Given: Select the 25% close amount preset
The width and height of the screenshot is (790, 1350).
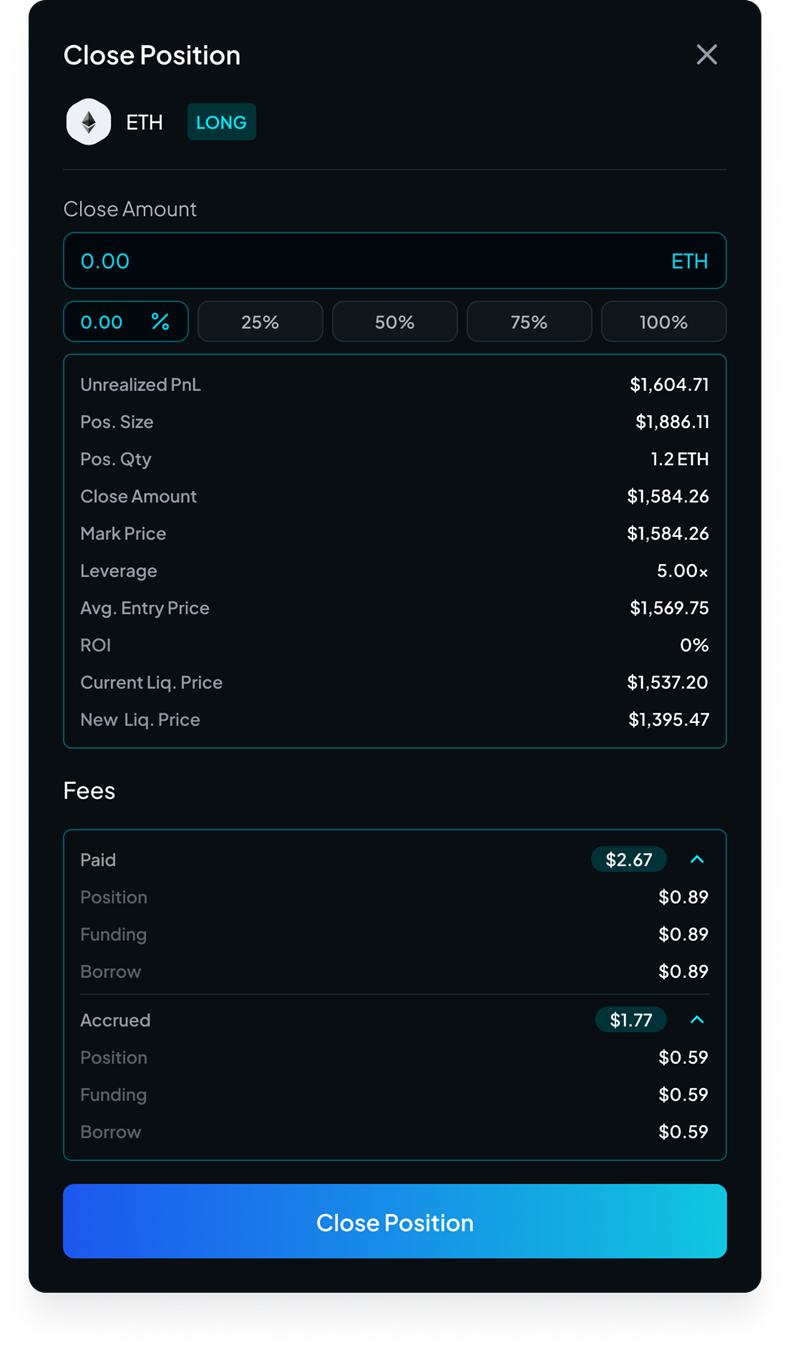Looking at the screenshot, I should 260,322.
